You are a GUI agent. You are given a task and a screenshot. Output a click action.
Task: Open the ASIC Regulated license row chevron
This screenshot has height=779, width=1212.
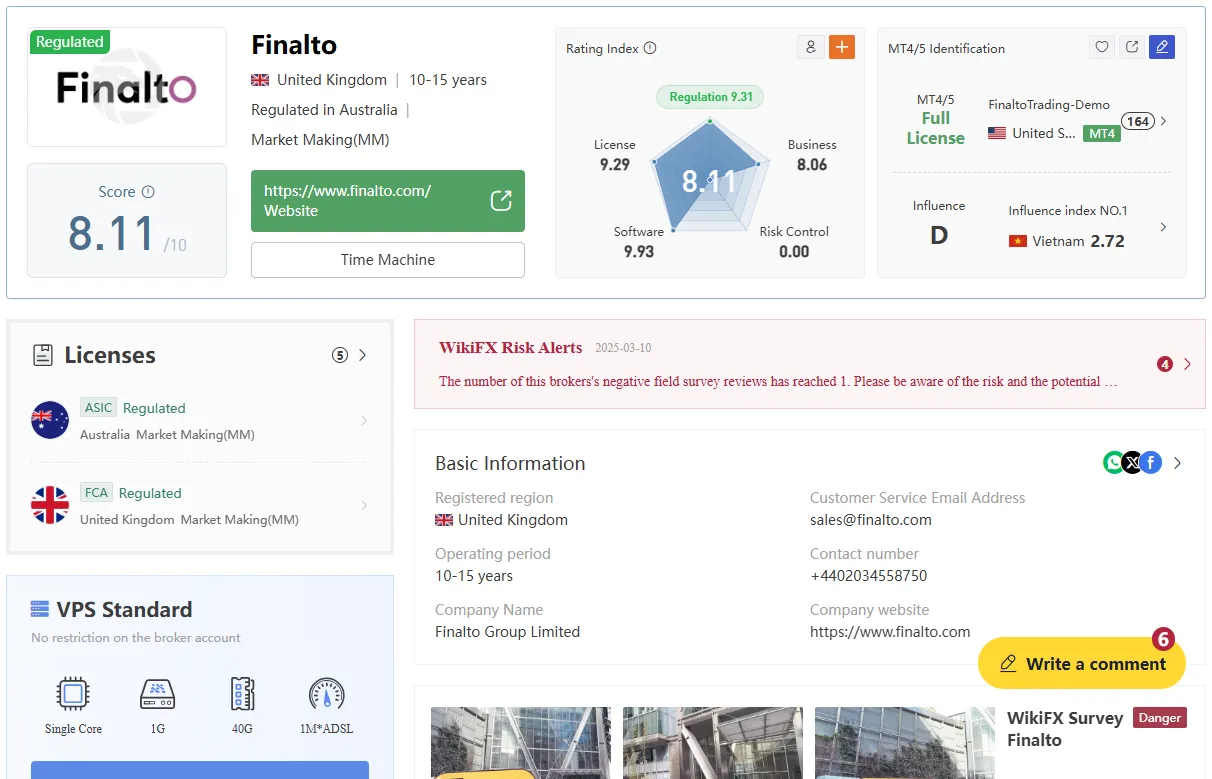(x=364, y=421)
